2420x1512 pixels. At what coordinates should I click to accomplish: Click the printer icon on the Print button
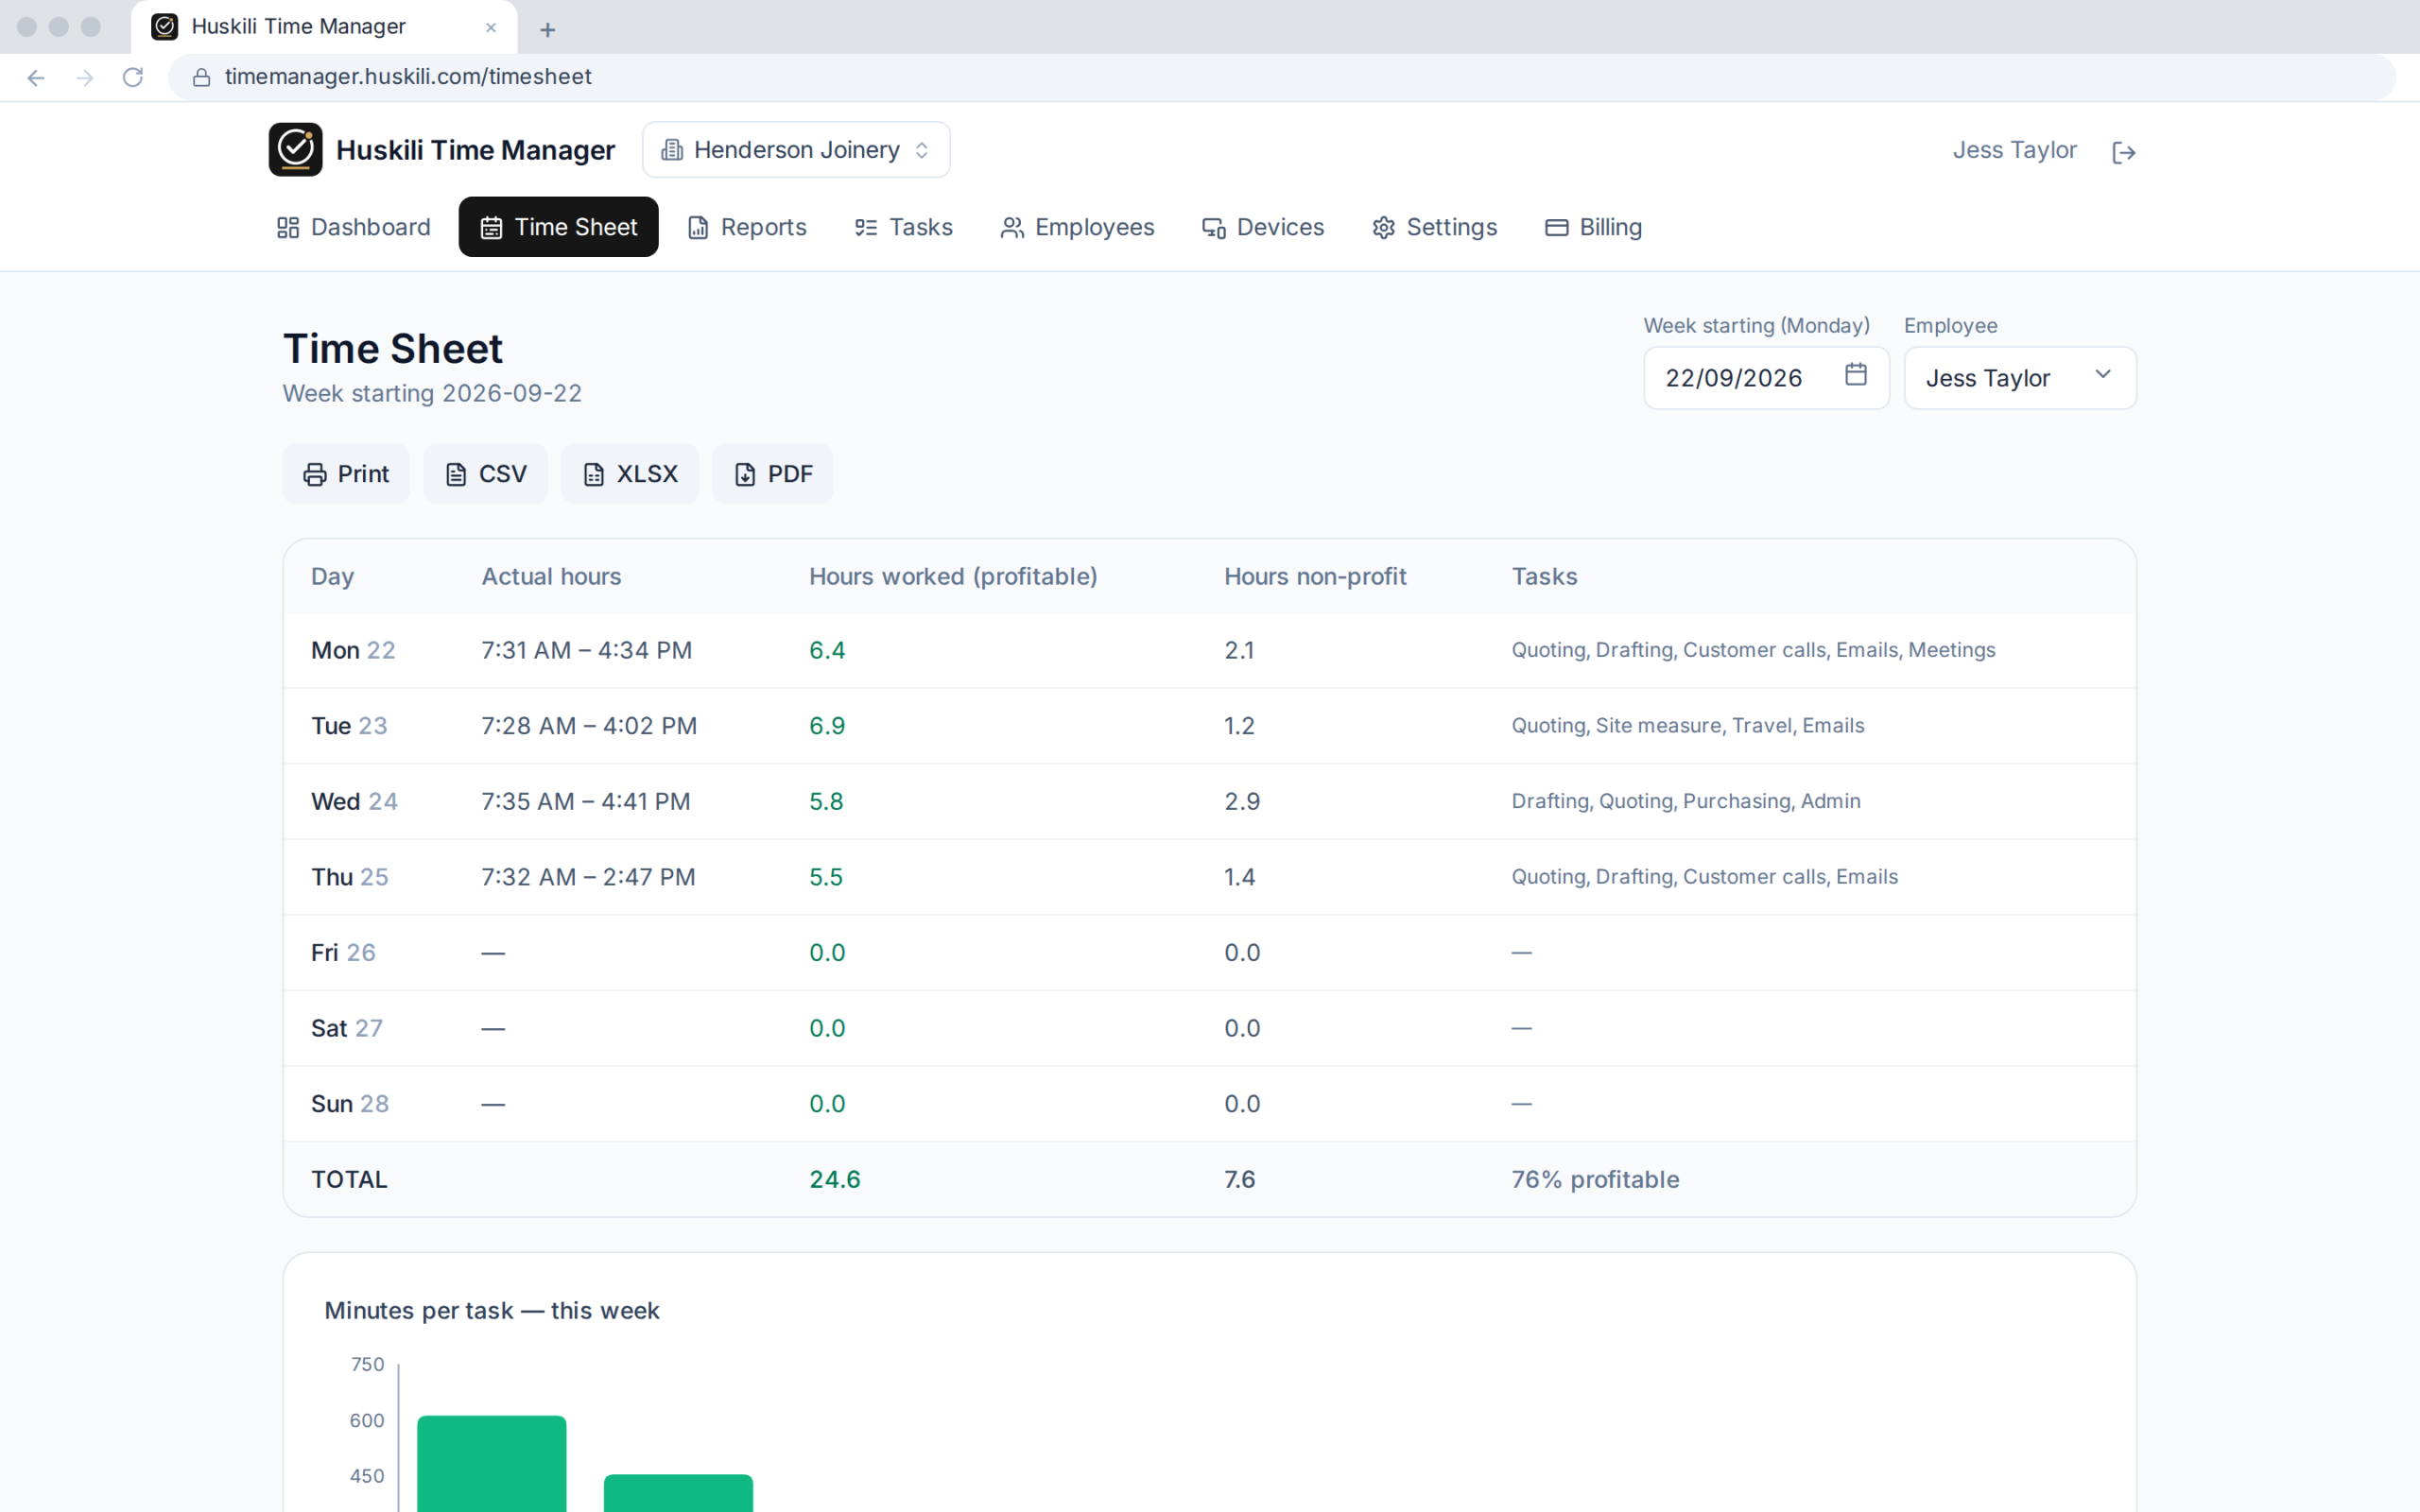[315, 475]
